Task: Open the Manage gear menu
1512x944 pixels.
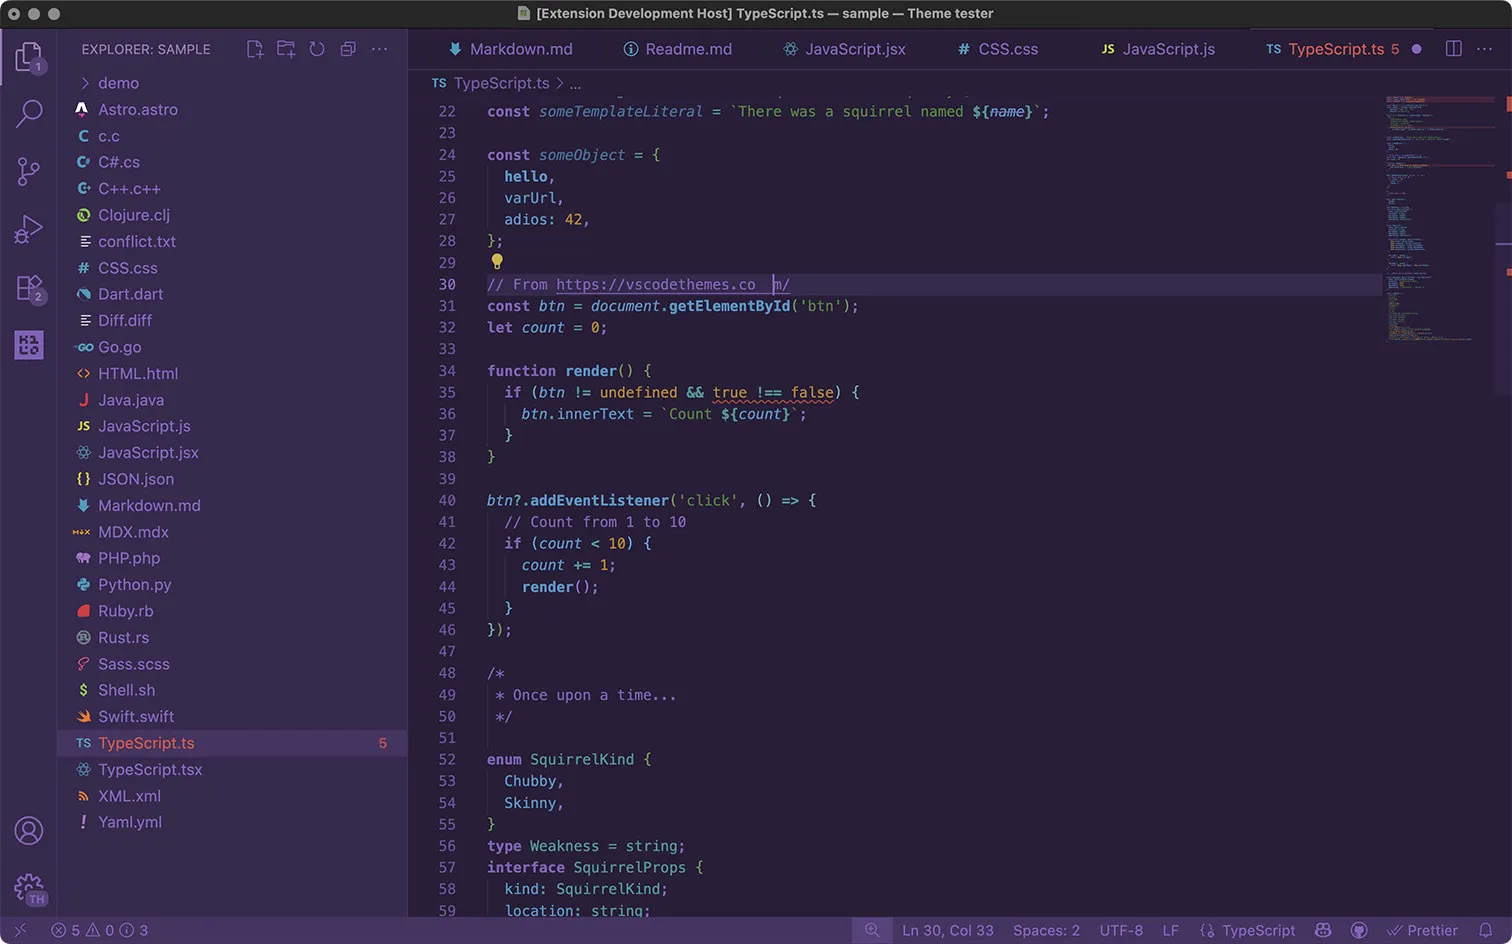Action: tap(29, 888)
